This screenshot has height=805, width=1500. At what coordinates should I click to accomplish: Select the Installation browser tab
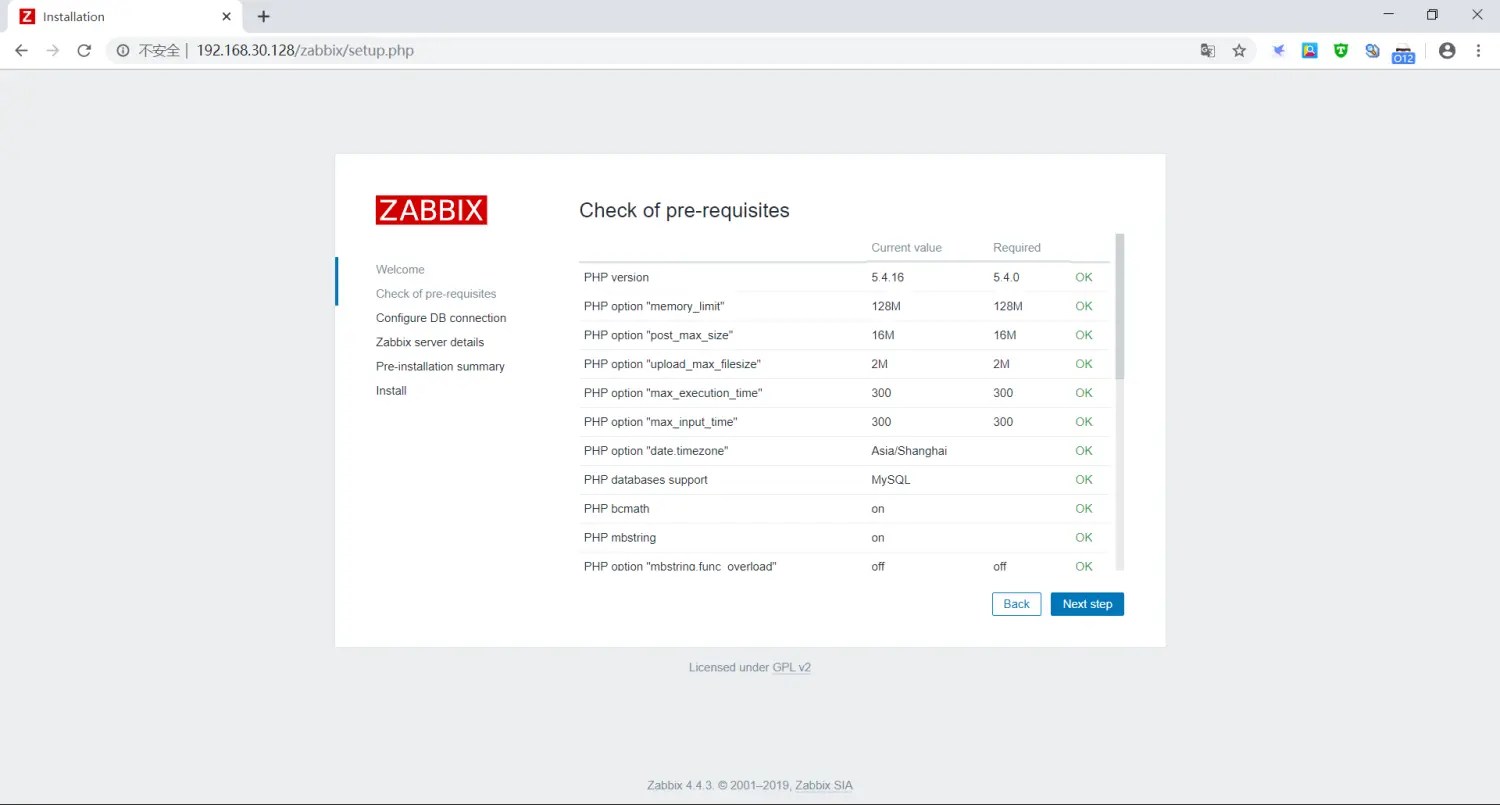coord(126,16)
